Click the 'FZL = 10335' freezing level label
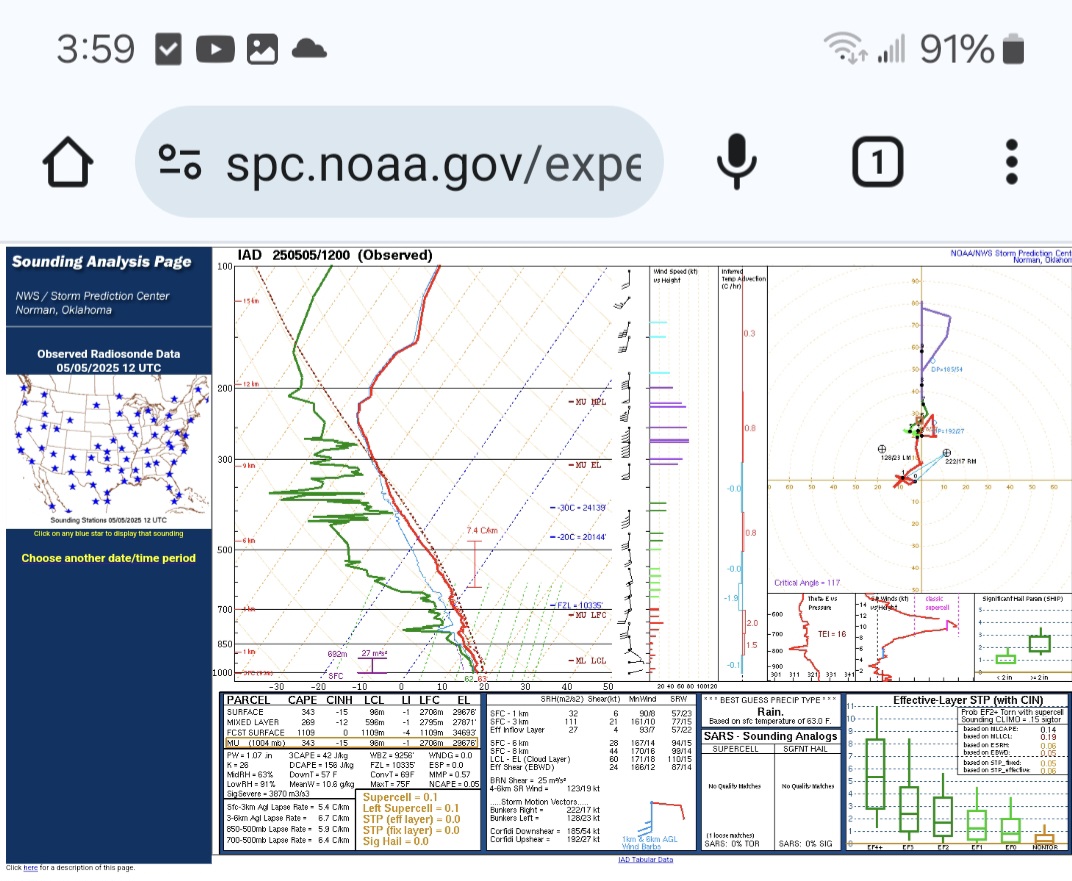The width and height of the screenshot is (1072, 881). pos(576,606)
